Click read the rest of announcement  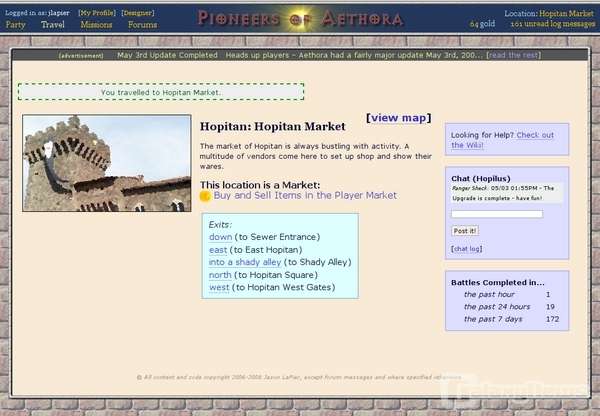point(514,55)
